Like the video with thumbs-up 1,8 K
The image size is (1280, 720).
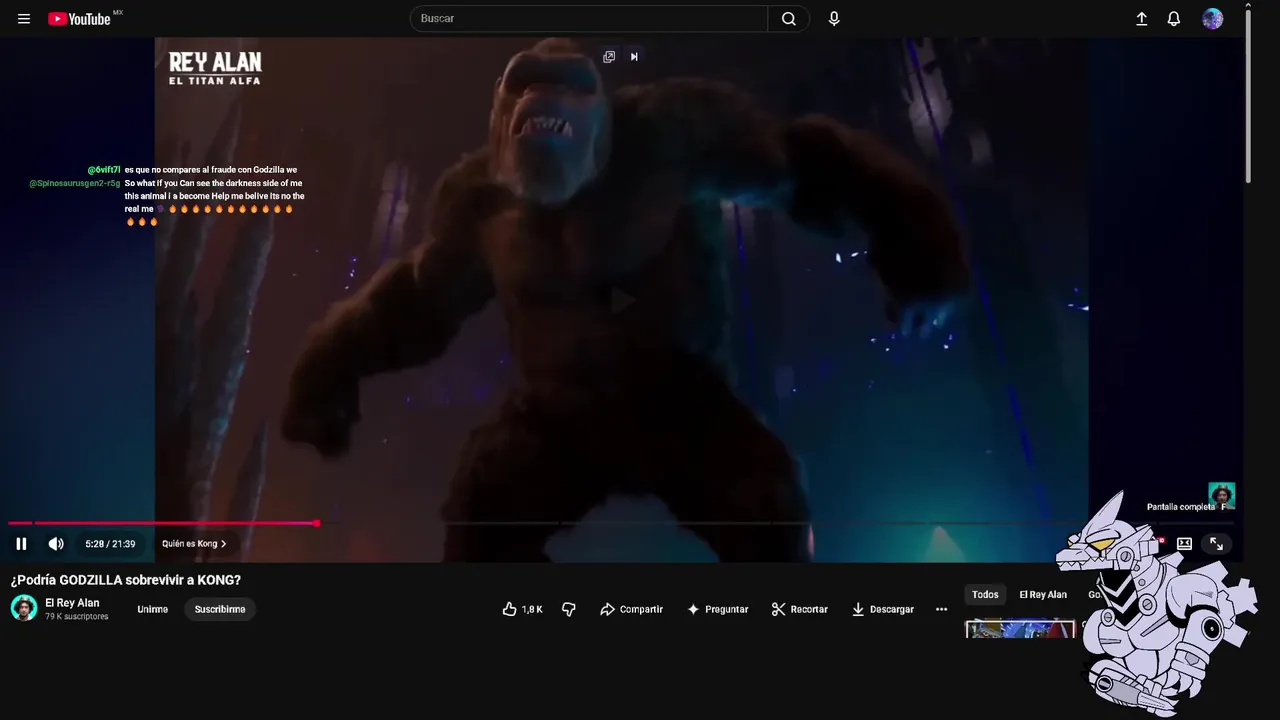(x=522, y=609)
